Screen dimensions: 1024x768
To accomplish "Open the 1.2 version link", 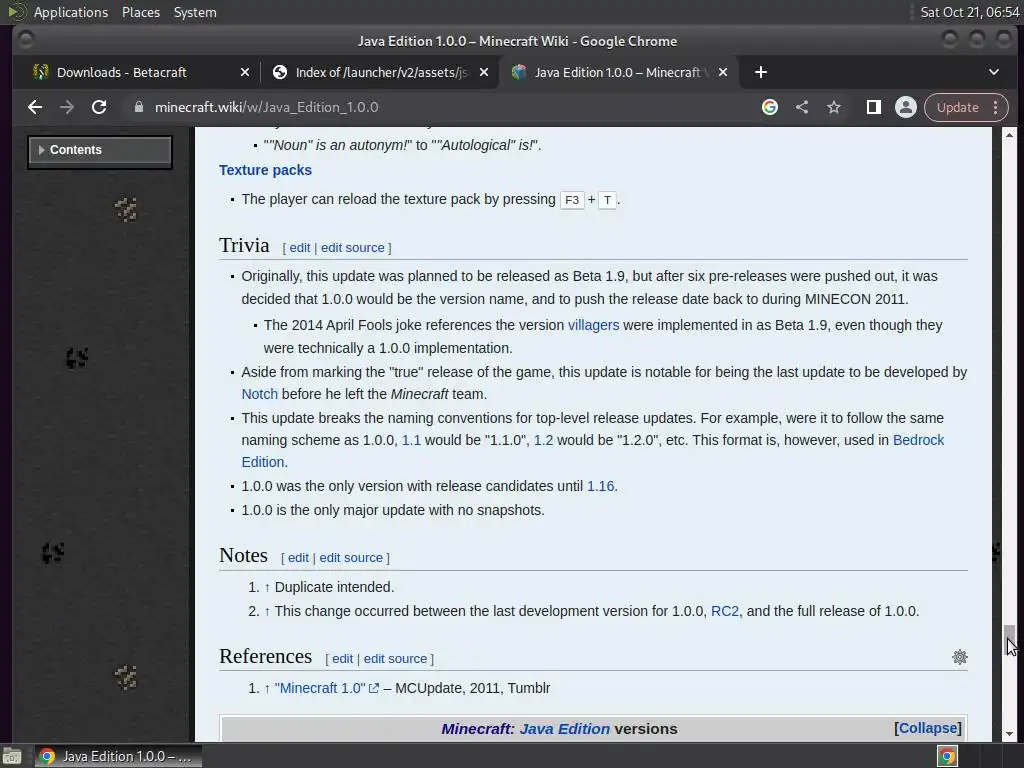I will pyautogui.click(x=543, y=441).
